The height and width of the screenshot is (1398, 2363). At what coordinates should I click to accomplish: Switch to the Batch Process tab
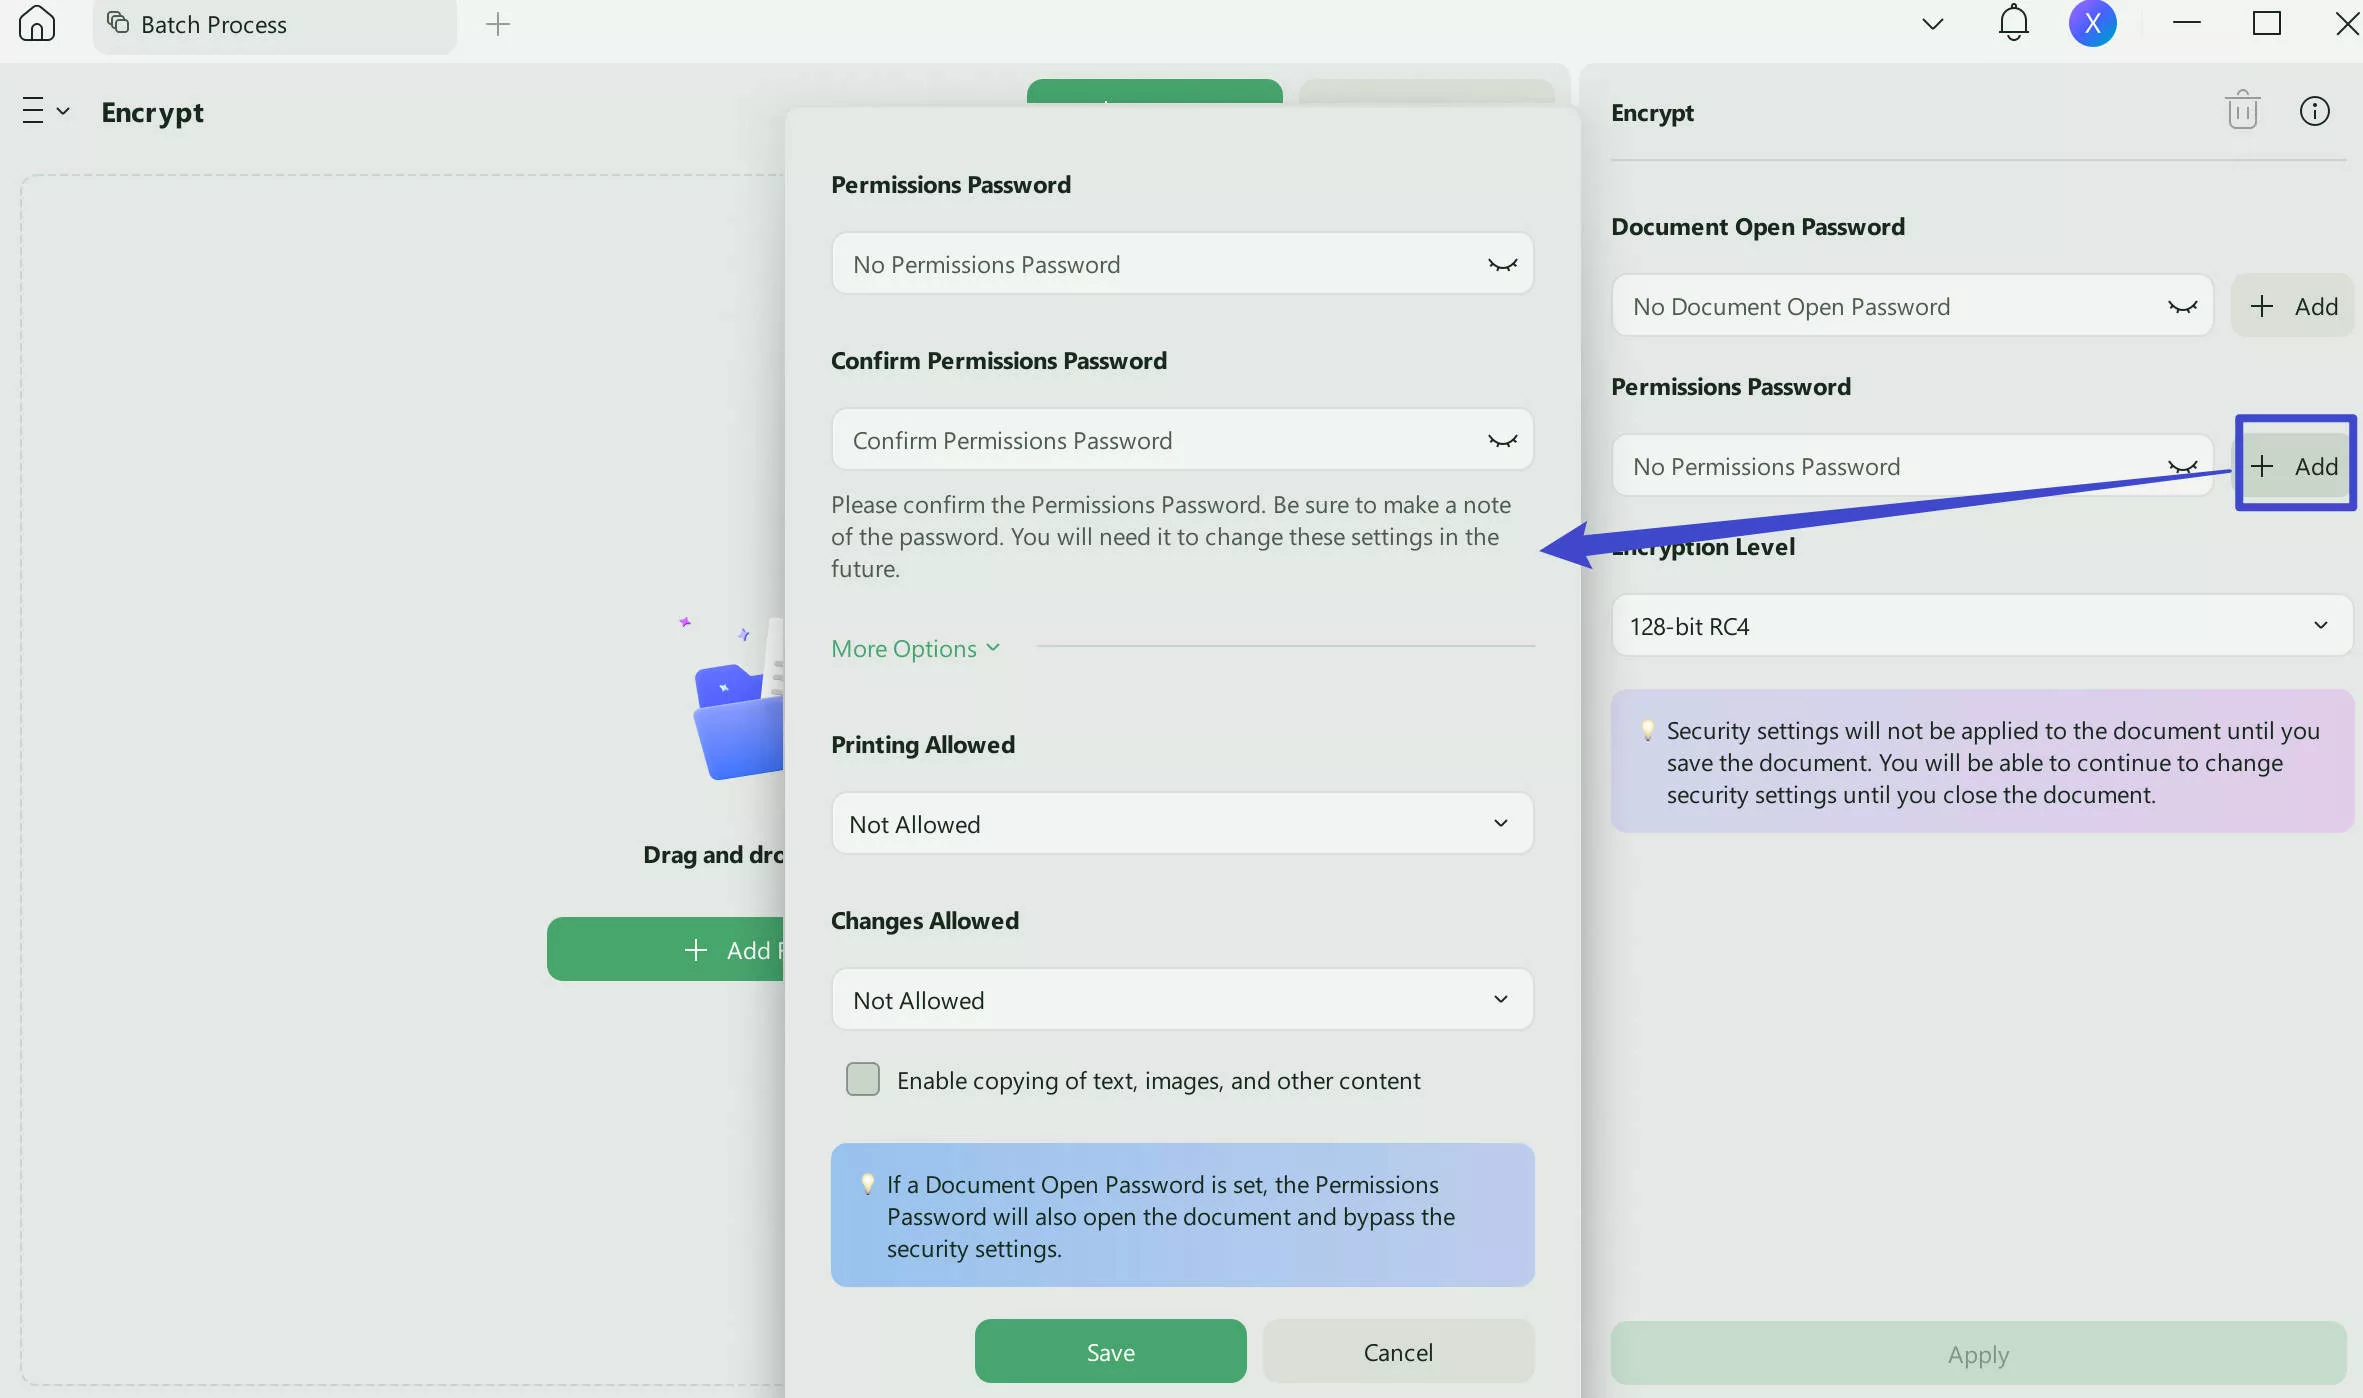coord(213,25)
